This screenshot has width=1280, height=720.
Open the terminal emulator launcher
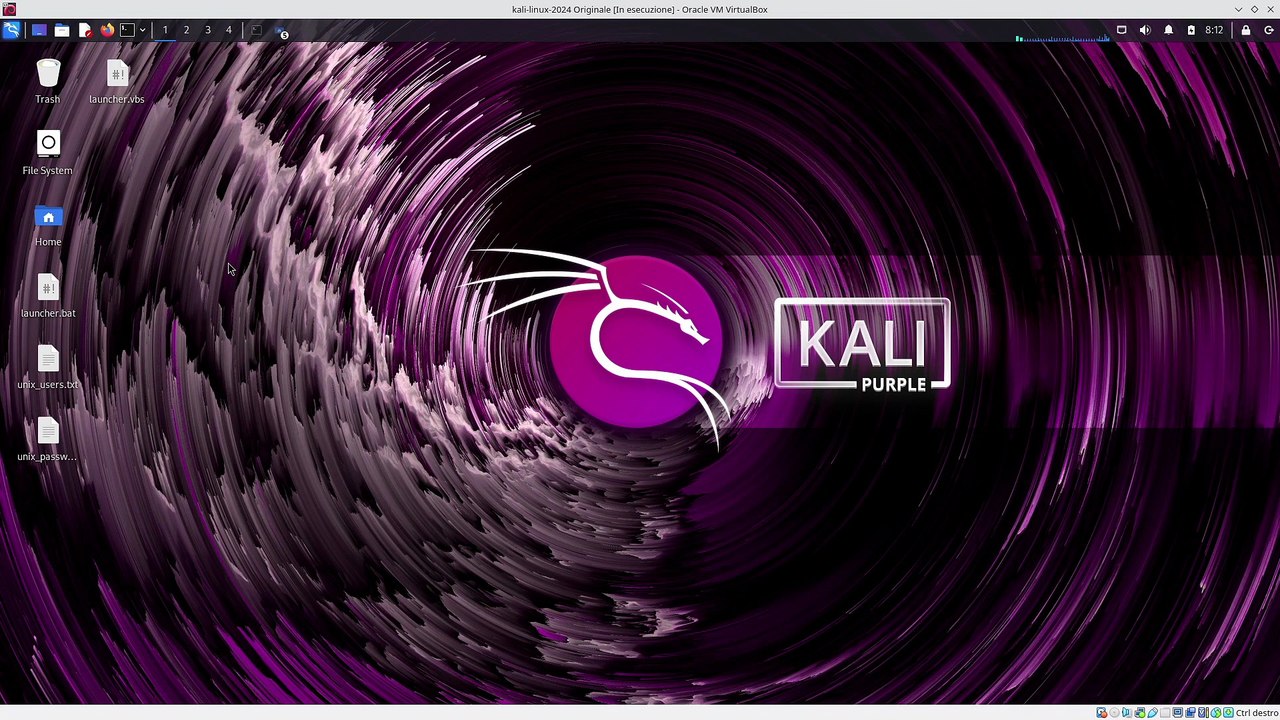(x=127, y=30)
